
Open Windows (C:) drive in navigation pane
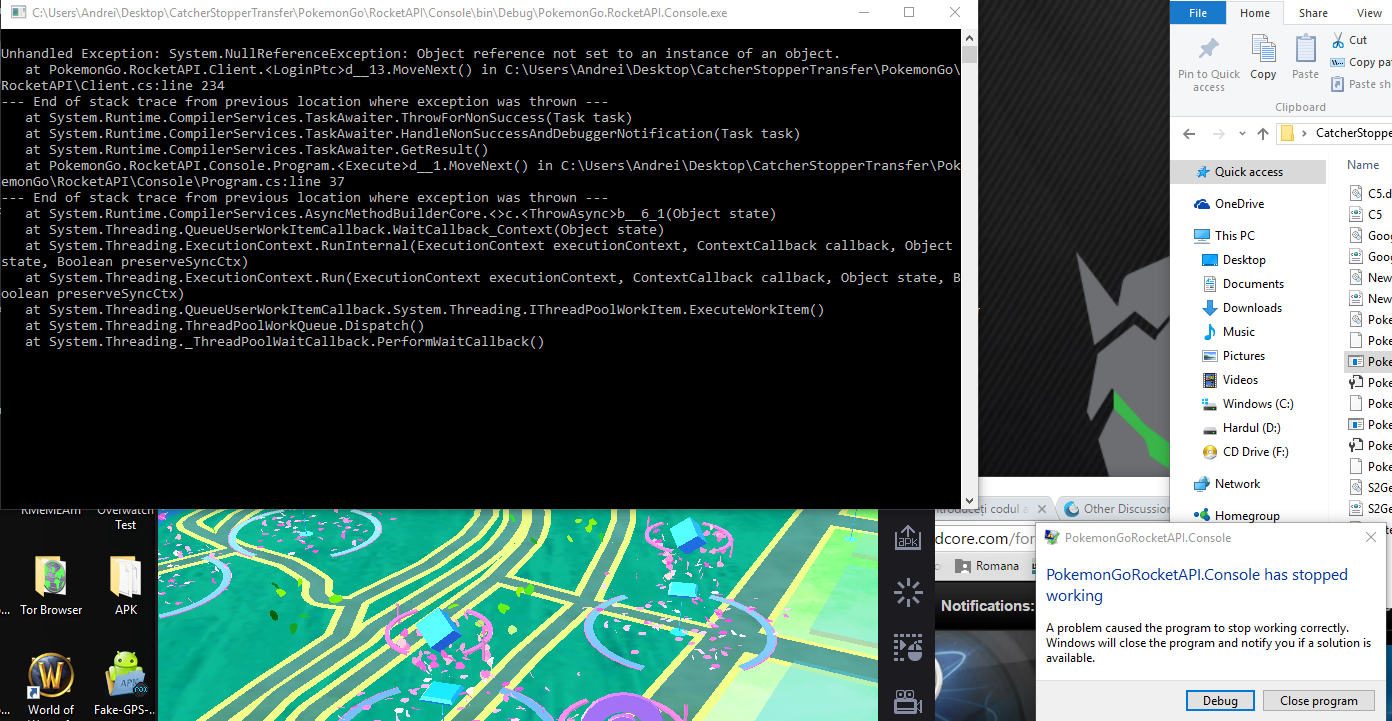1247,404
